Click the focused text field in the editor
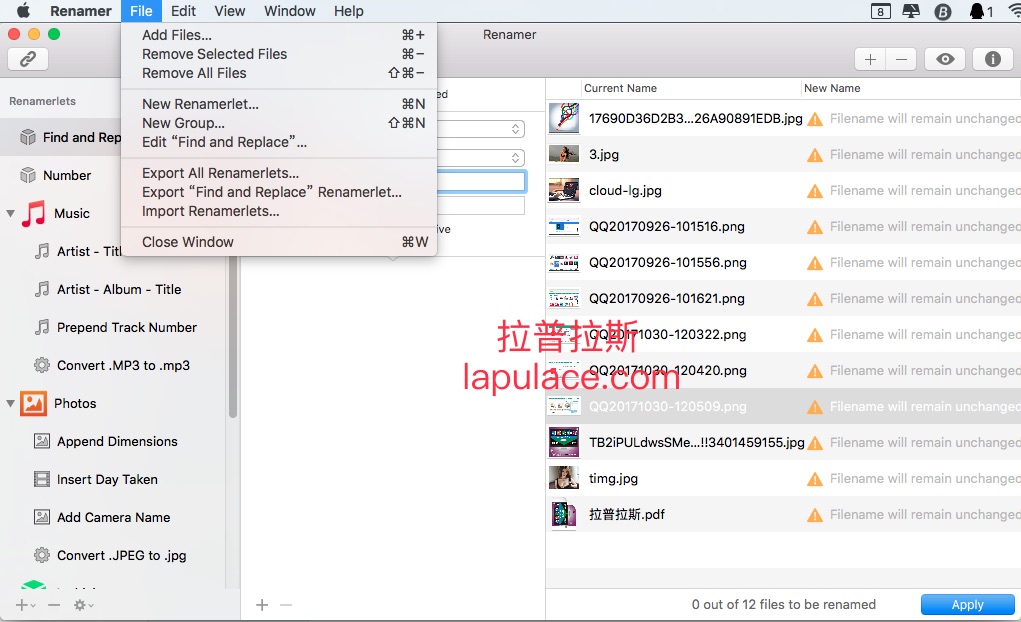 tap(481, 182)
